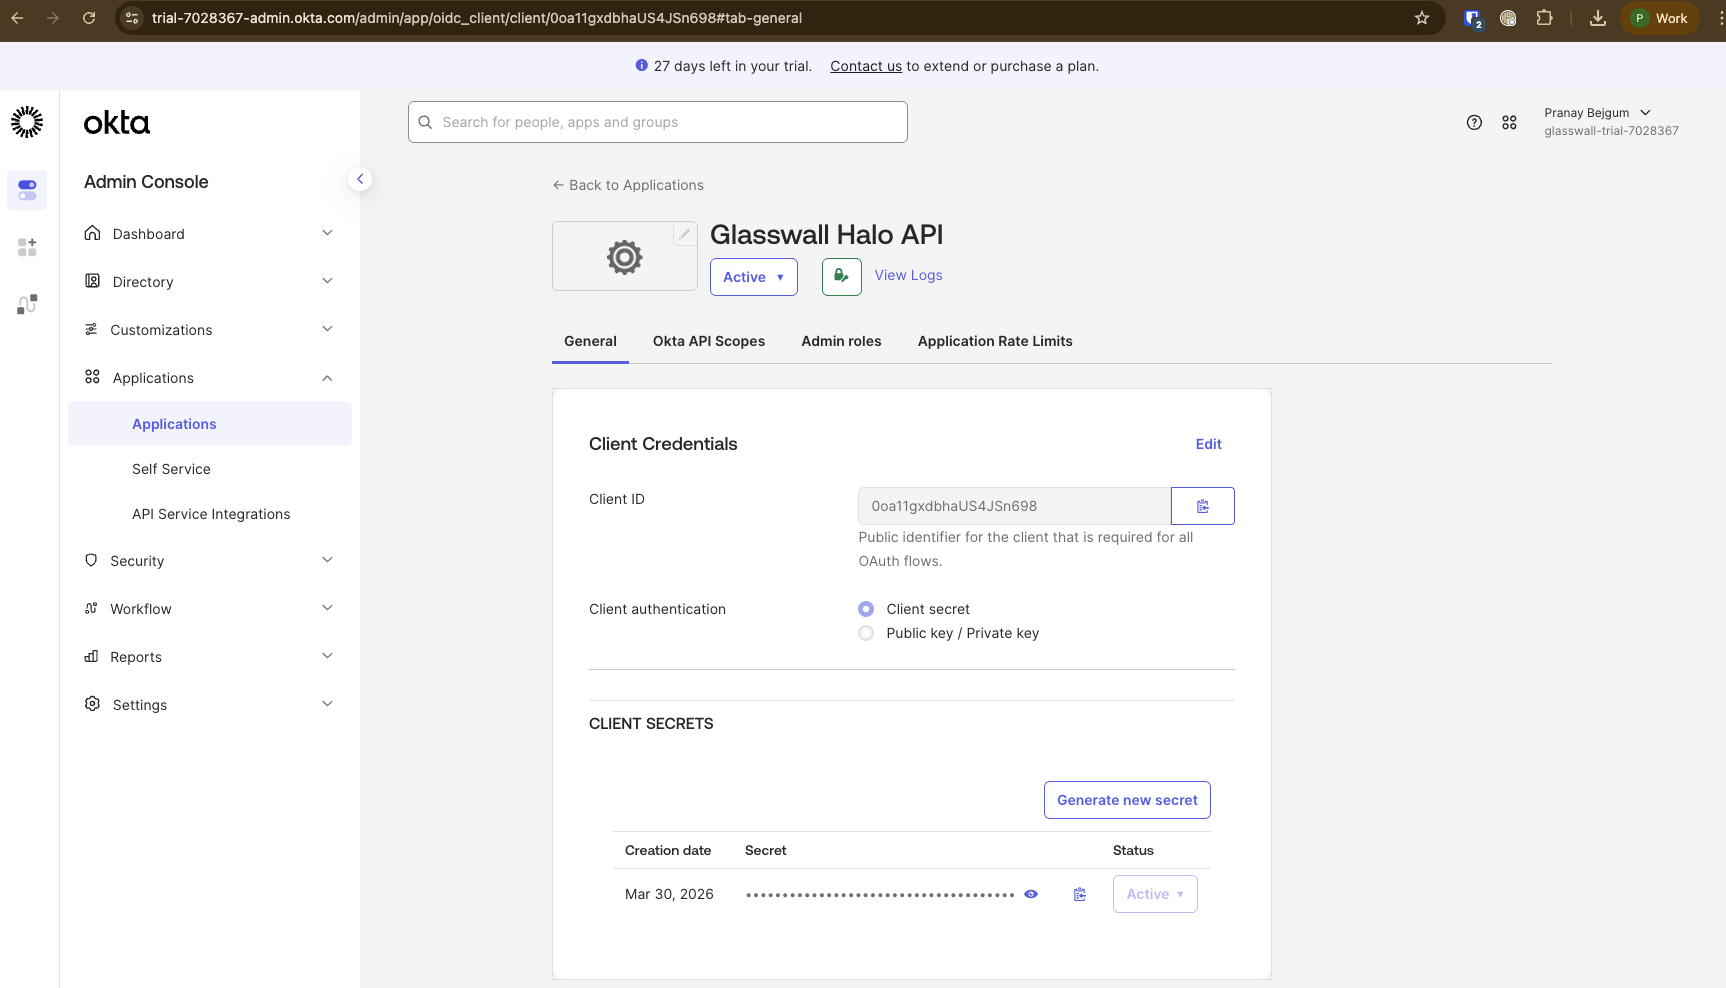Screen dimensions: 1726x988
Task: Open Applications submenu item
Action: pyautogui.click(x=210, y=424)
